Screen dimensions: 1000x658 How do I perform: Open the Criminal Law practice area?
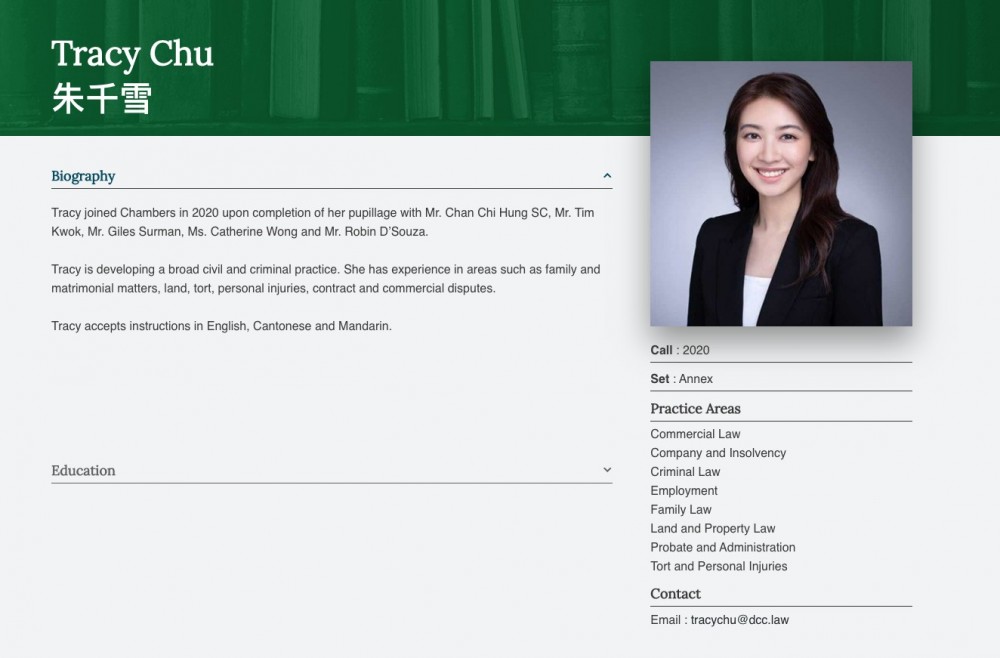pos(685,472)
